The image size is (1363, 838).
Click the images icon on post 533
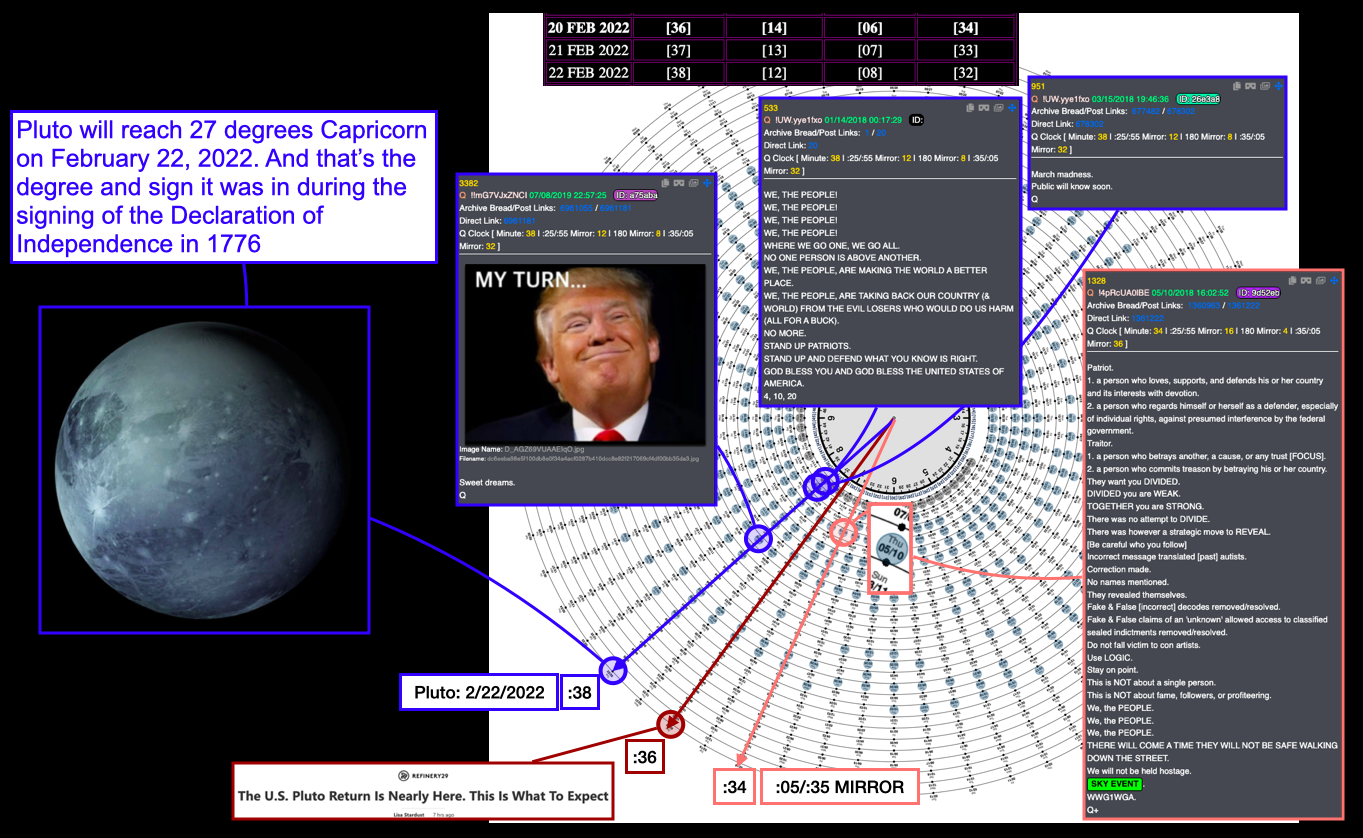click(x=998, y=108)
